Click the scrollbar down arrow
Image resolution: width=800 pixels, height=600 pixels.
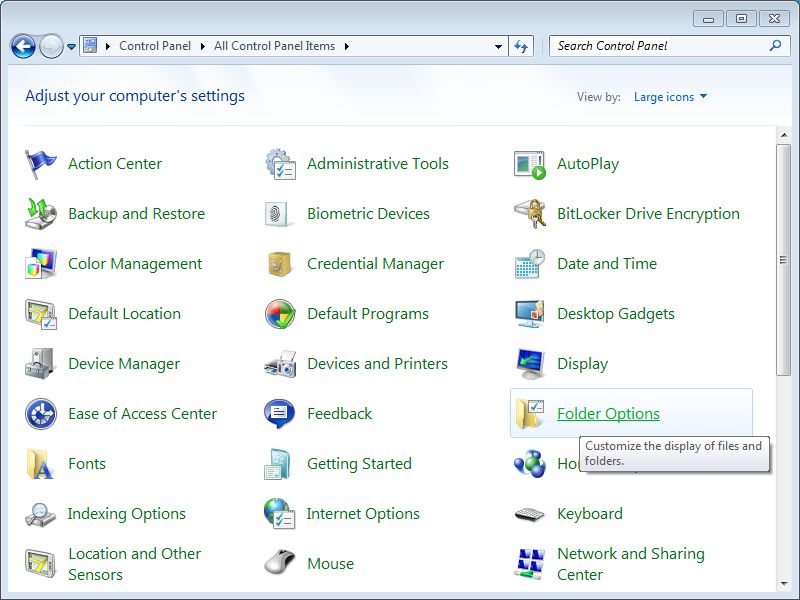pos(783,584)
